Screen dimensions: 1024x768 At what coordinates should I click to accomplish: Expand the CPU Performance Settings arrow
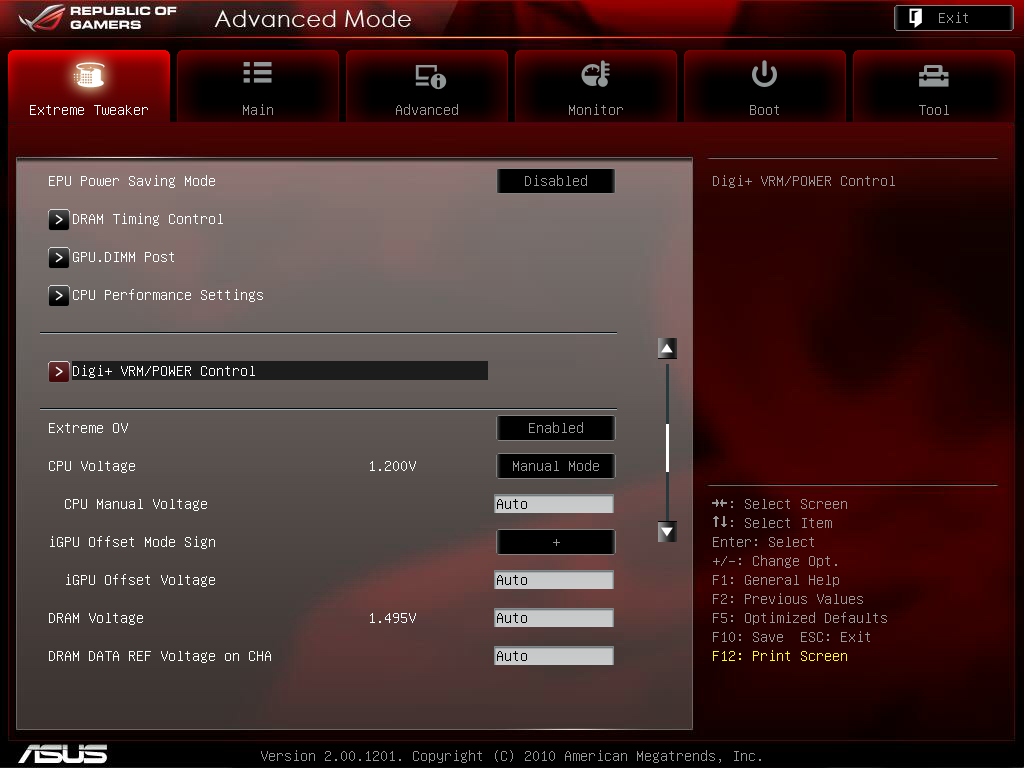[x=59, y=295]
